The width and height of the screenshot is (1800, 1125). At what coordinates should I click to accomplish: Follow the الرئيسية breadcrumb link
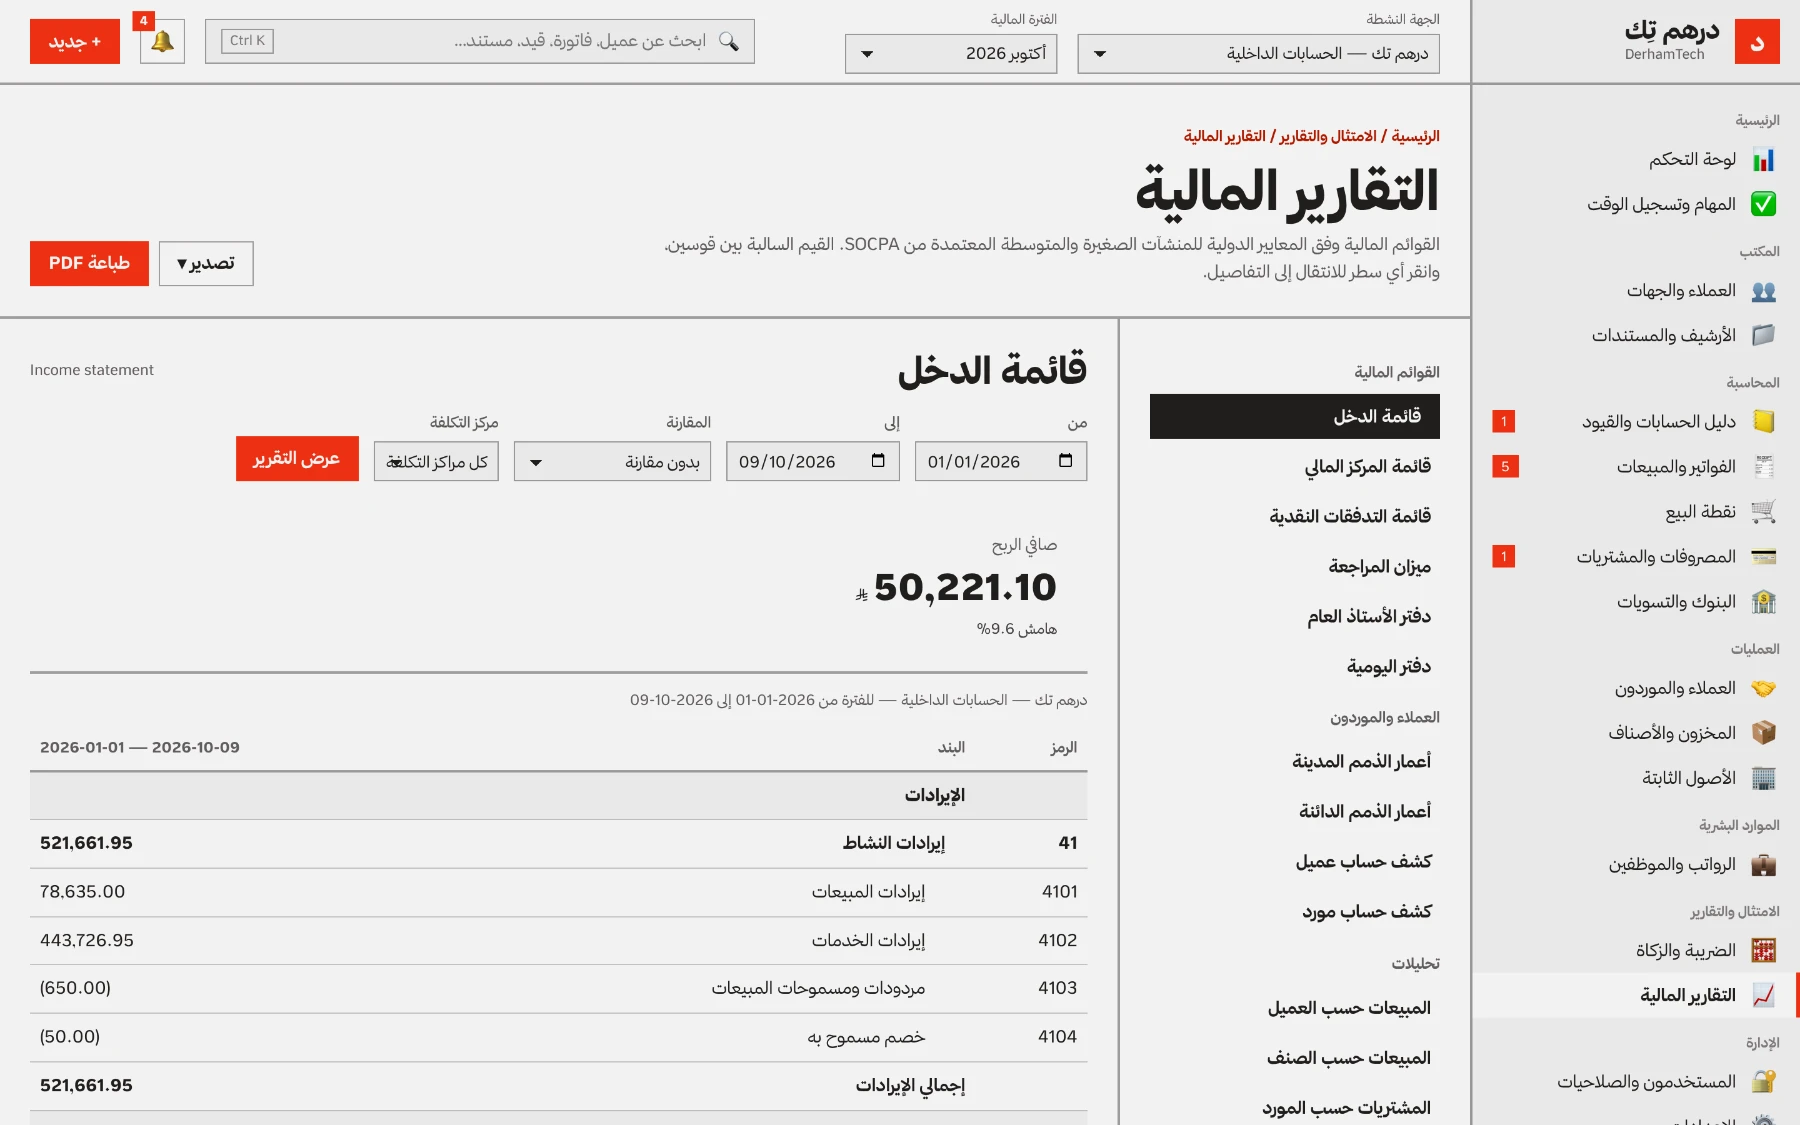click(1415, 136)
